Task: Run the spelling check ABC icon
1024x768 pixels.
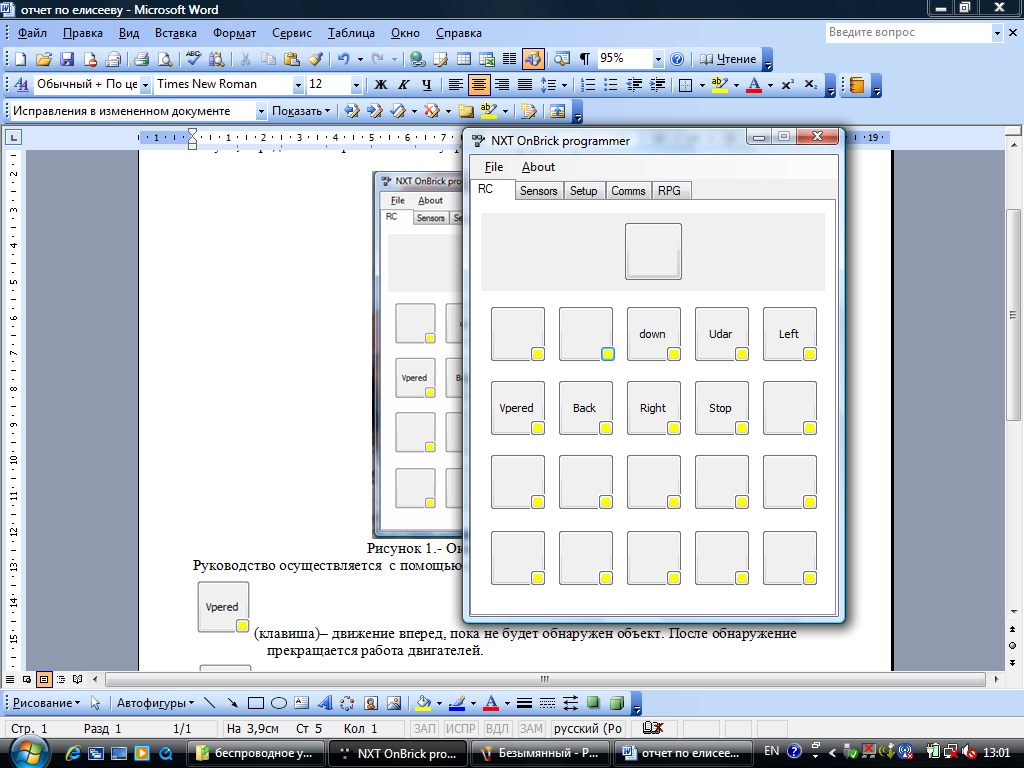Action: click(x=193, y=59)
